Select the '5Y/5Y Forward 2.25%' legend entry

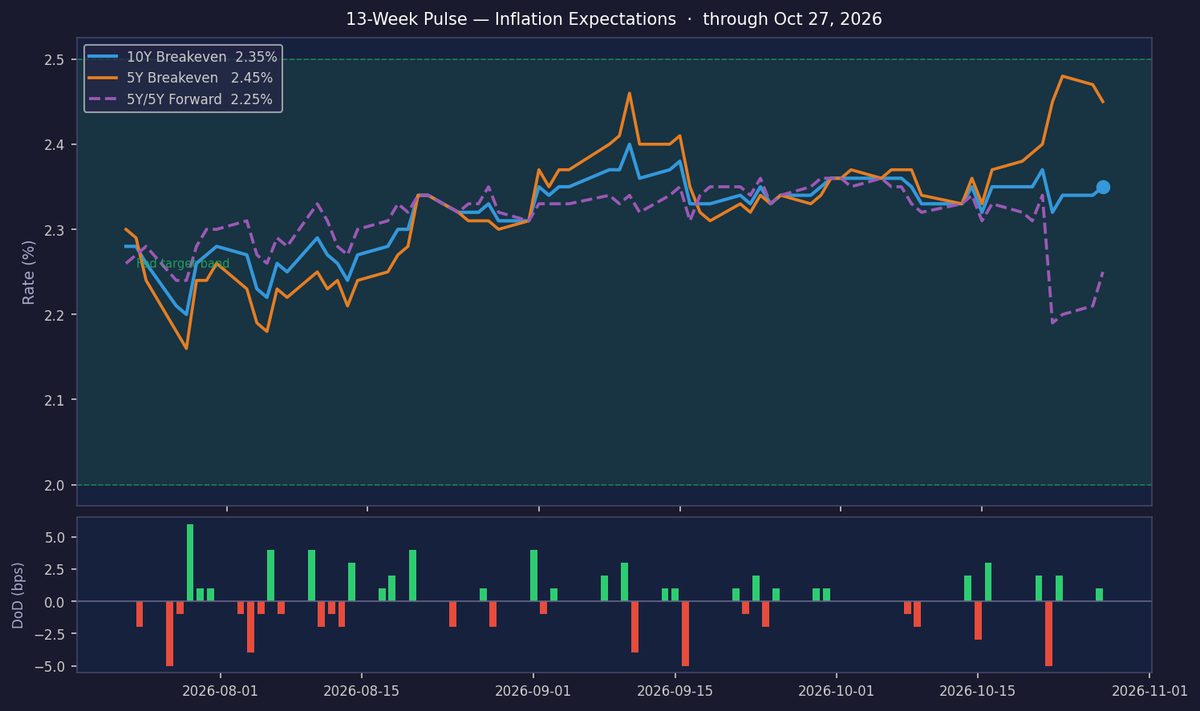[183, 98]
